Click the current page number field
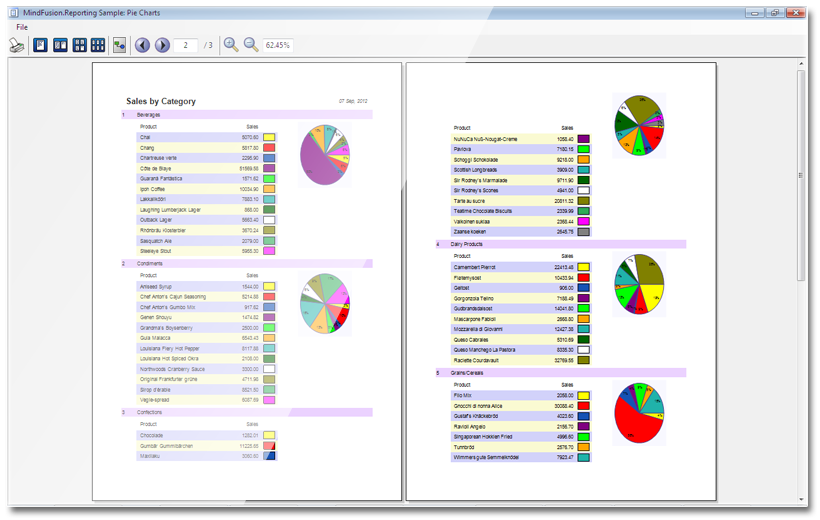The image size is (820, 520). (185, 45)
